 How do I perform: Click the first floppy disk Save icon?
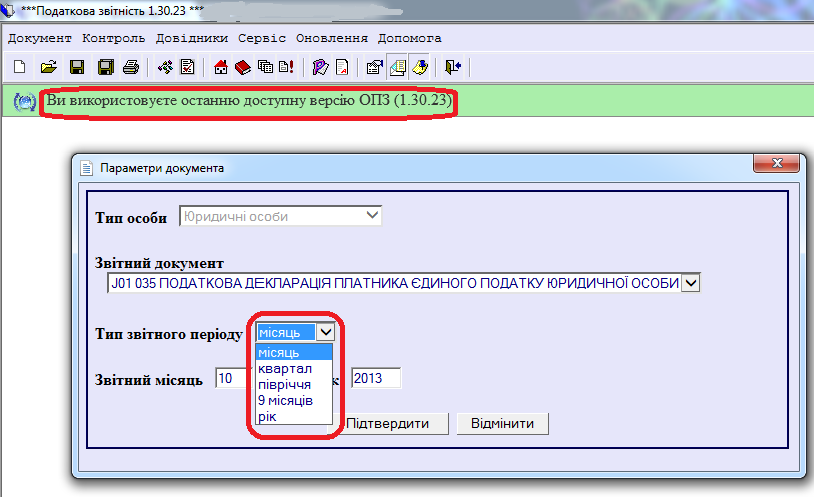76,67
